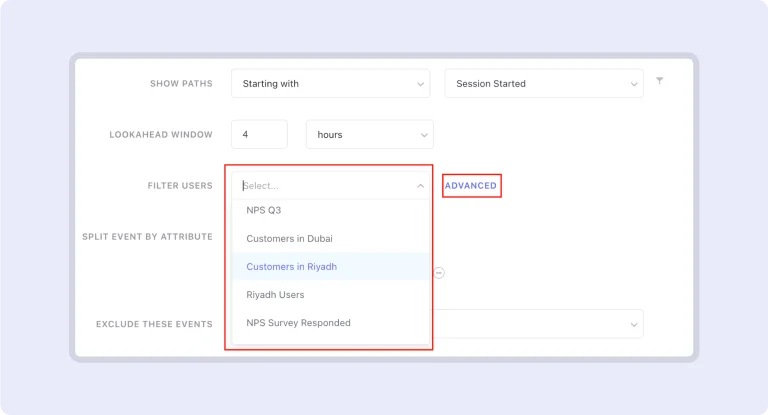Click the Filter Users label
768x415 pixels.
click(x=179, y=186)
